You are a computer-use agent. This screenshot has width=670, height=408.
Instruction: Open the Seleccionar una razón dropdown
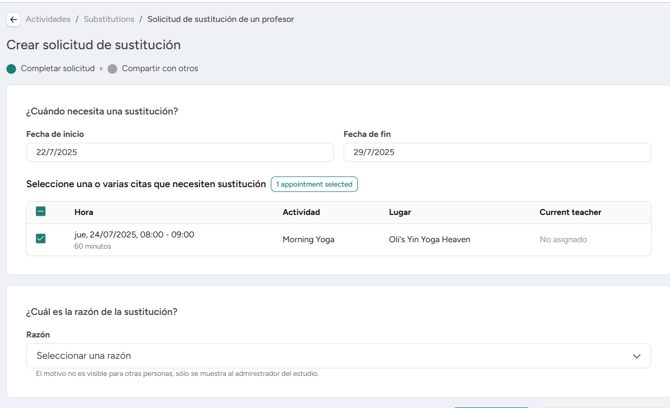[x=338, y=356]
